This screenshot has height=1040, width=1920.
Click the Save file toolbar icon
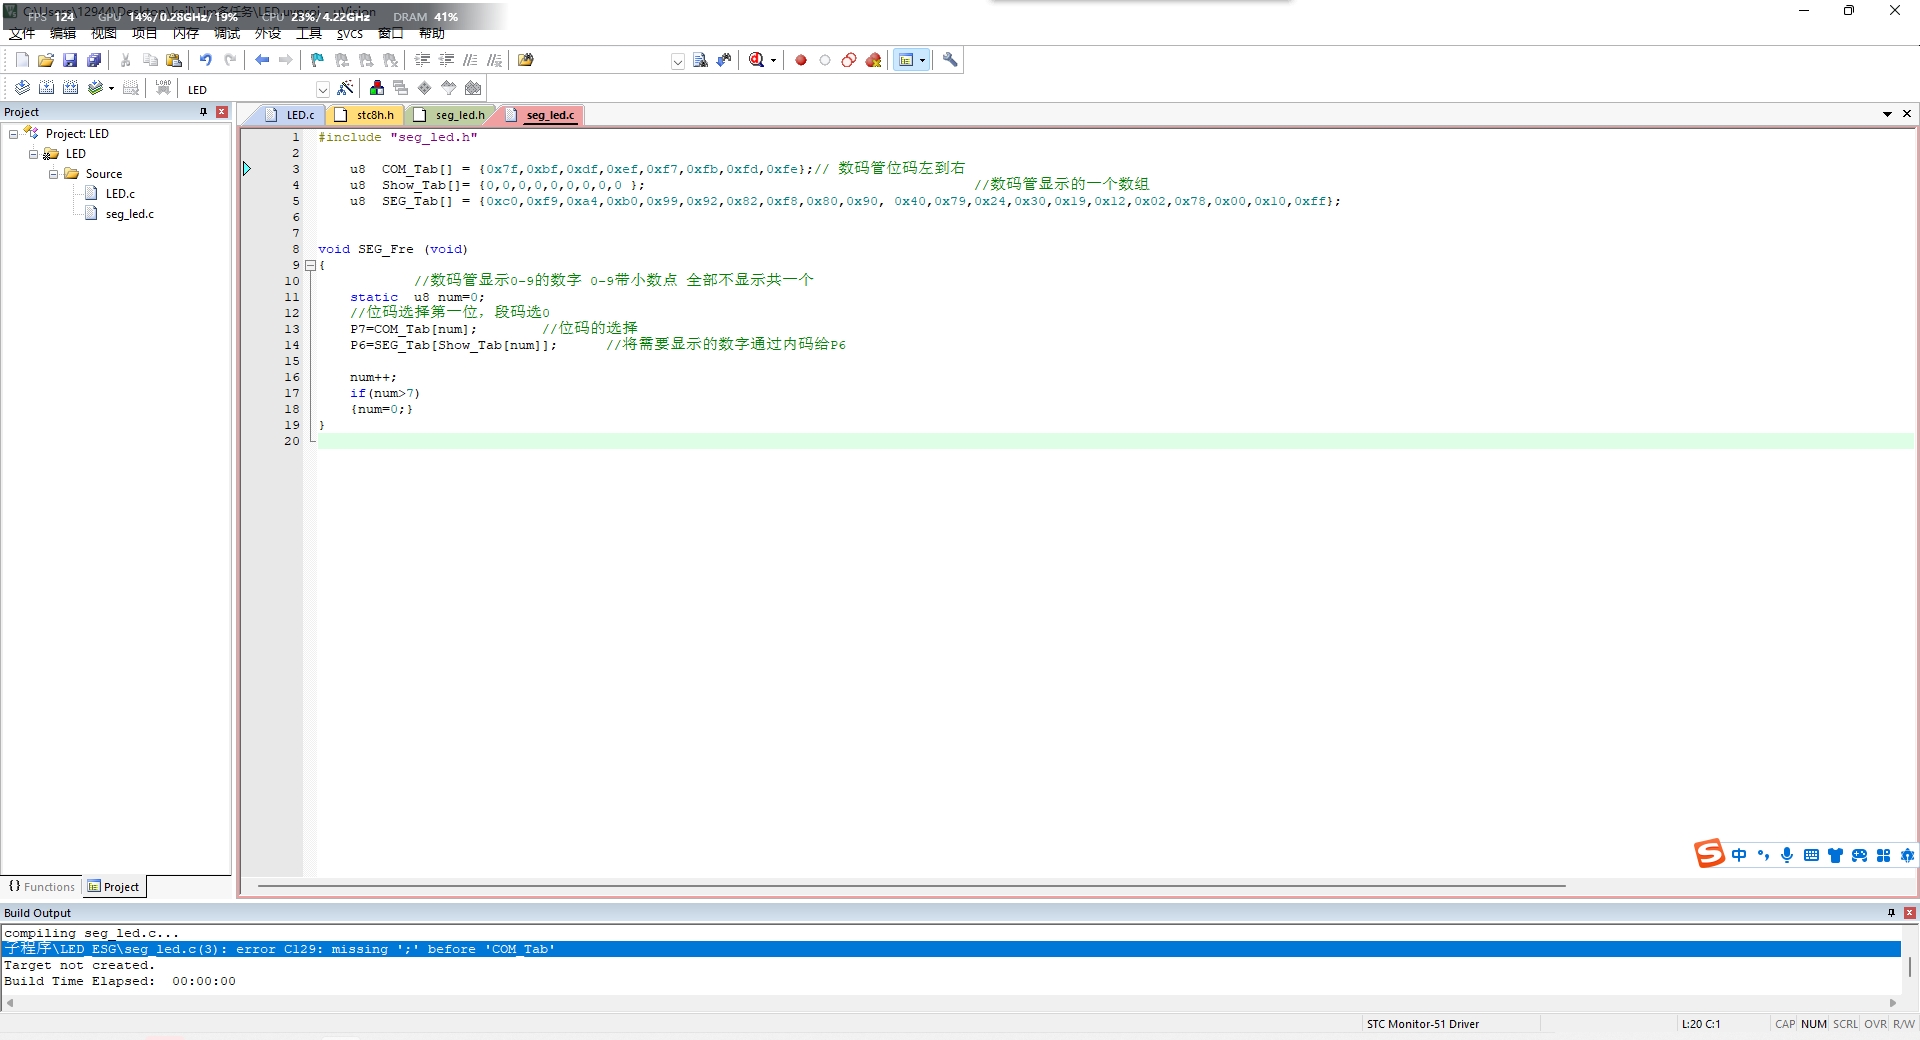pos(70,60)
